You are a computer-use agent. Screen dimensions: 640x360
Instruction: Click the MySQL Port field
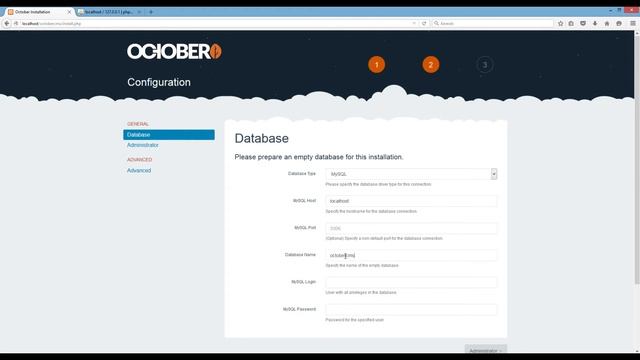pyautogui.click(x=411, y=228)
